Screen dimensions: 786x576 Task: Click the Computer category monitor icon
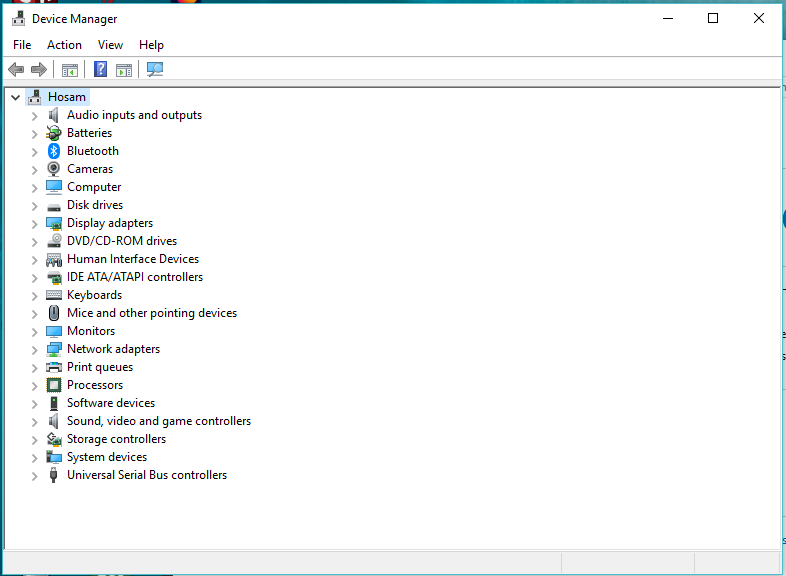tap(54, 187)
